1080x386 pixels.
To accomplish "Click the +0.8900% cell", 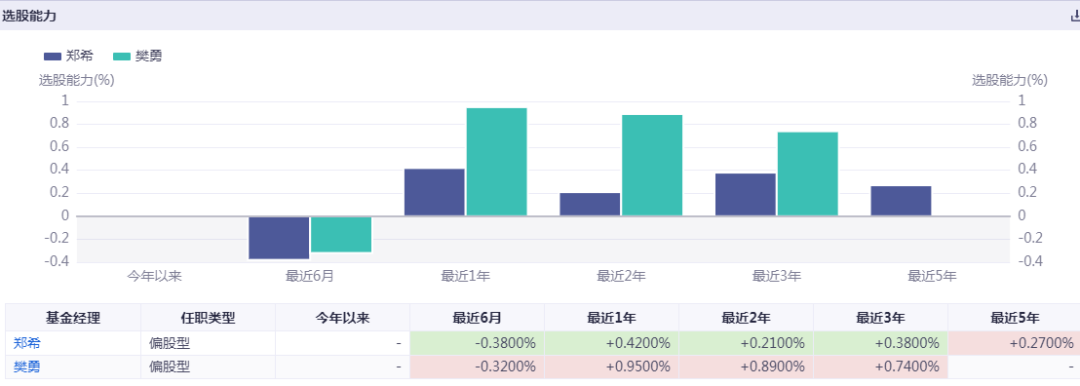I will [746, 367].
